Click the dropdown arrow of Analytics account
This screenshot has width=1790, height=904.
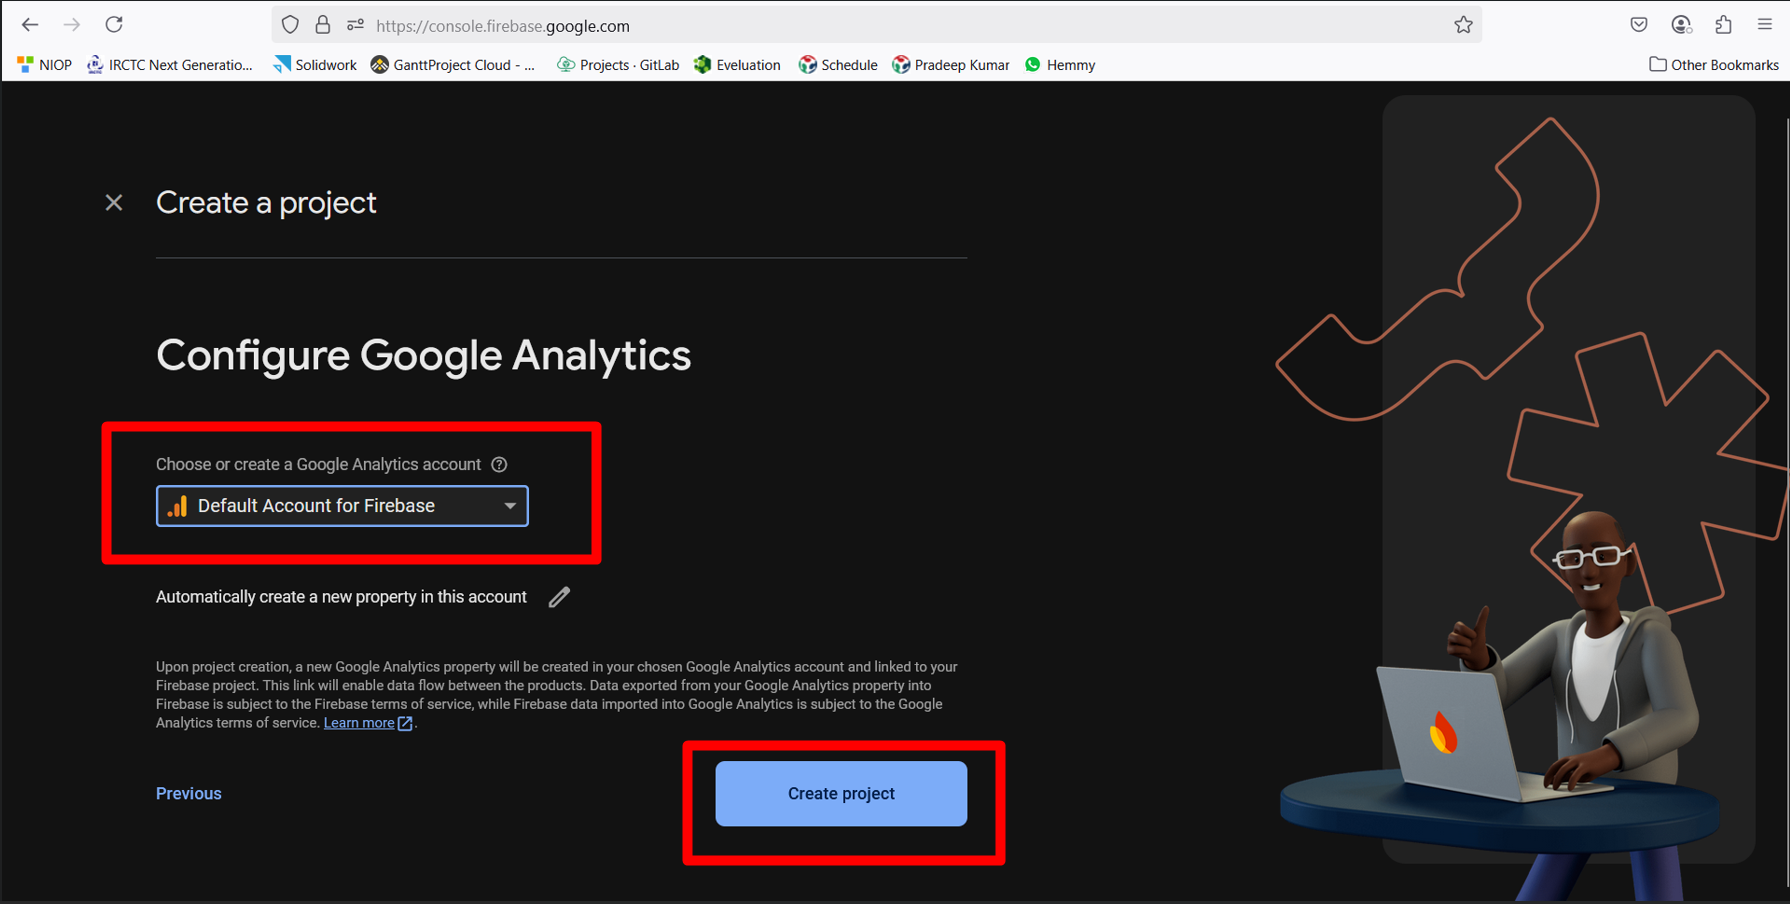tap(510, 506)
